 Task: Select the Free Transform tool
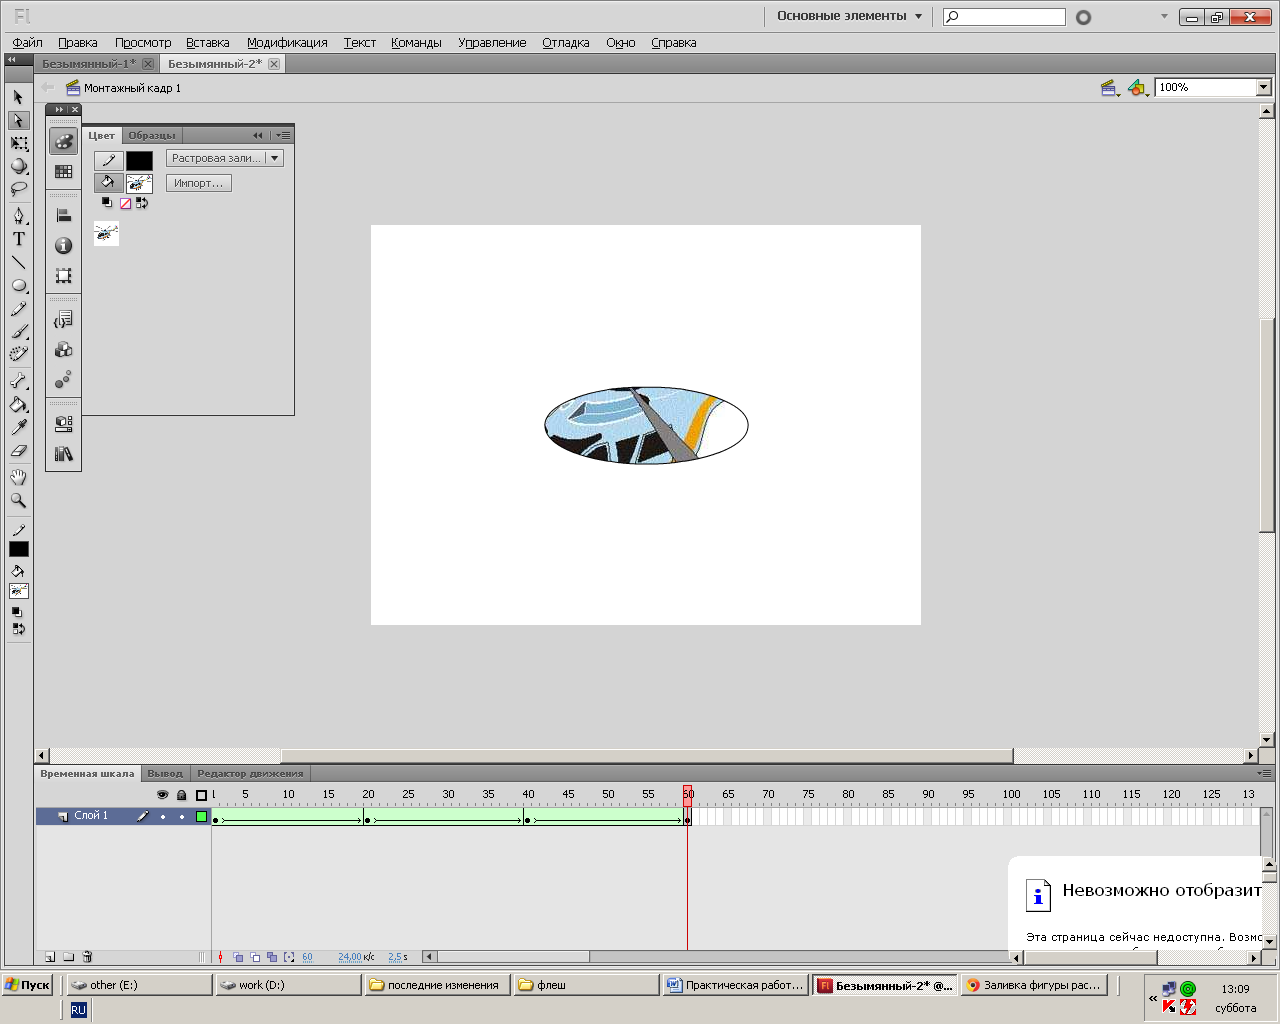[18, 143]
